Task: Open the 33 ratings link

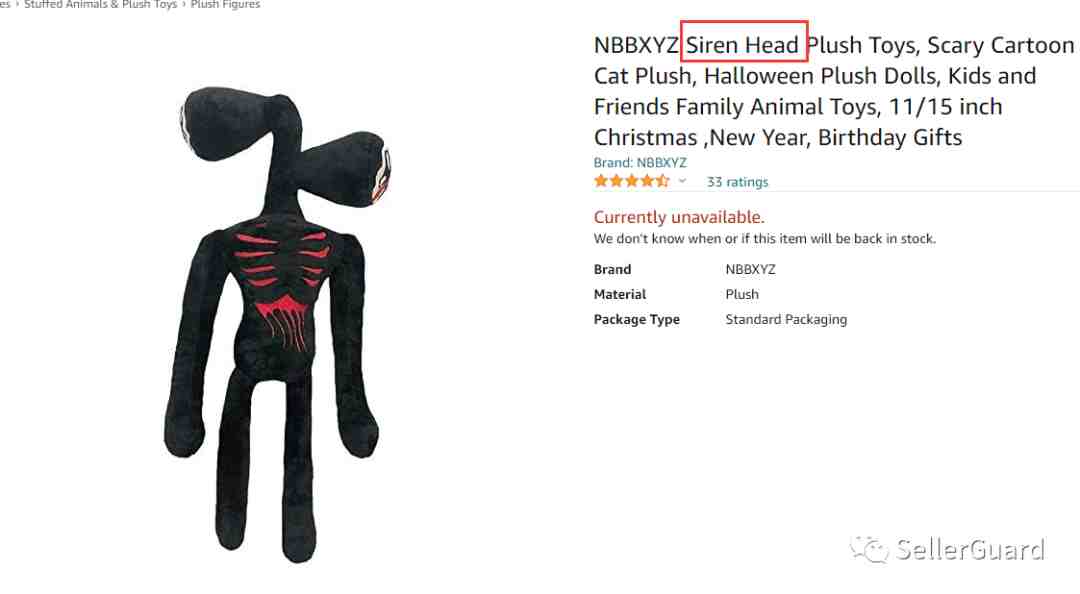Action: pyautogui.click(x=737, y=182)
